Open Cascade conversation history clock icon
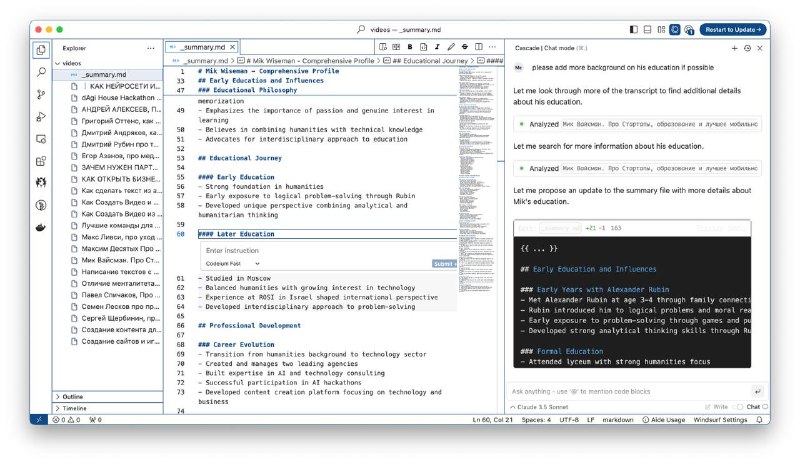Screen dimensions: 800x464 (747, 48)
